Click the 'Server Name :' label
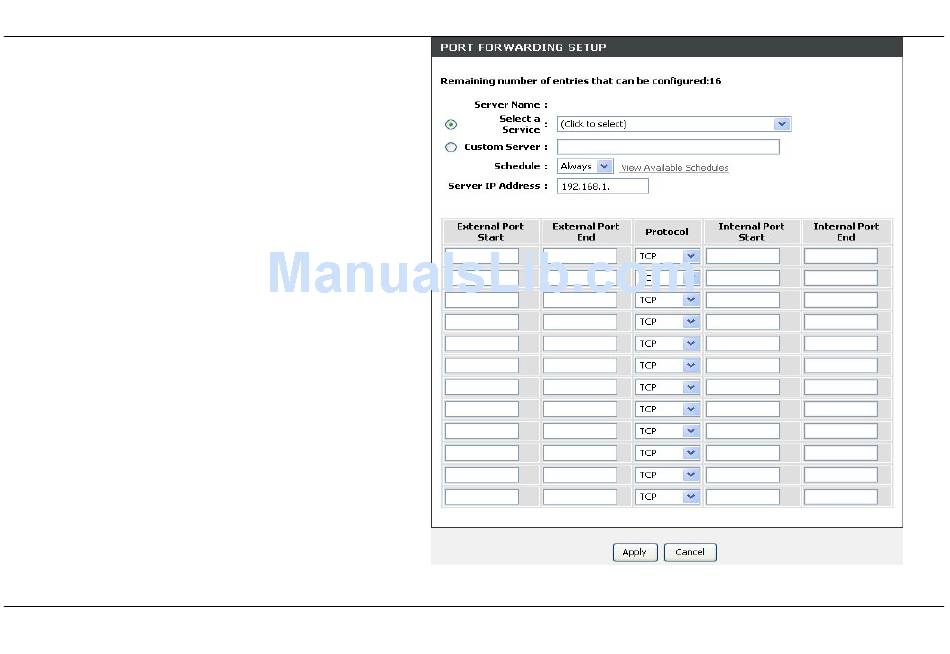The height and width of the screenshot is (654, 950). tap(511, 105)
